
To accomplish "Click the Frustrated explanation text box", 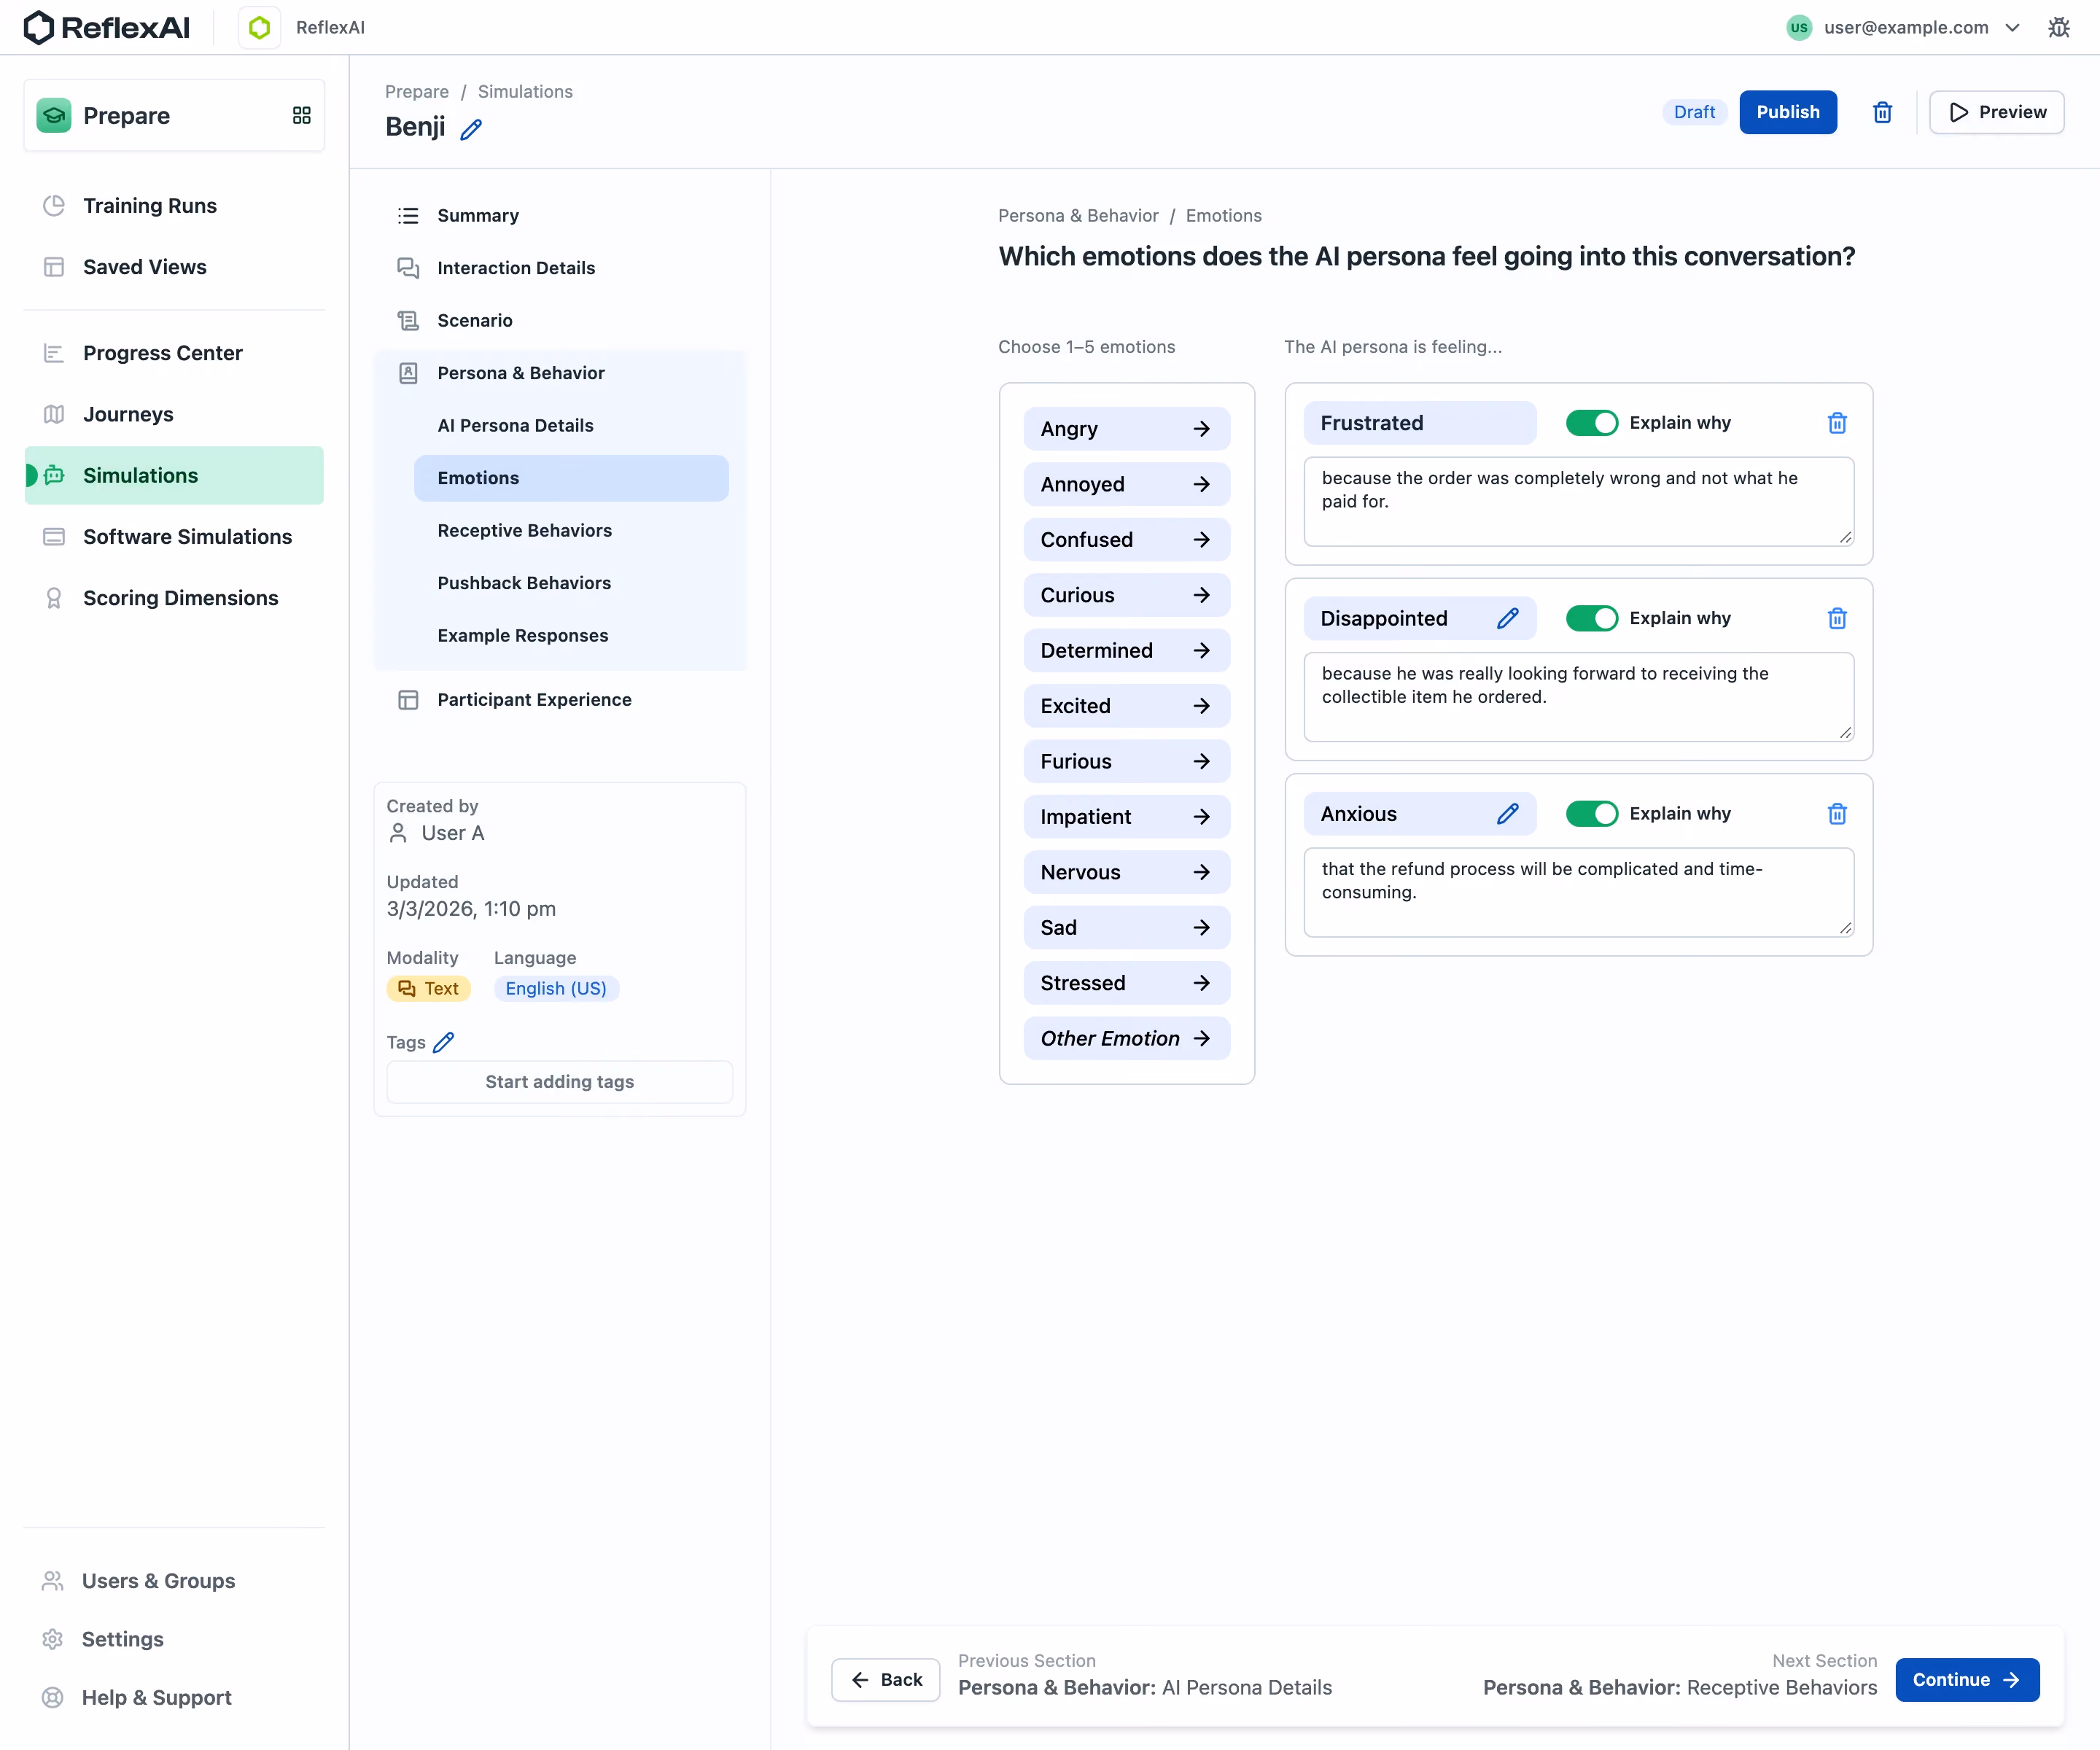I will click(1578, 501).
